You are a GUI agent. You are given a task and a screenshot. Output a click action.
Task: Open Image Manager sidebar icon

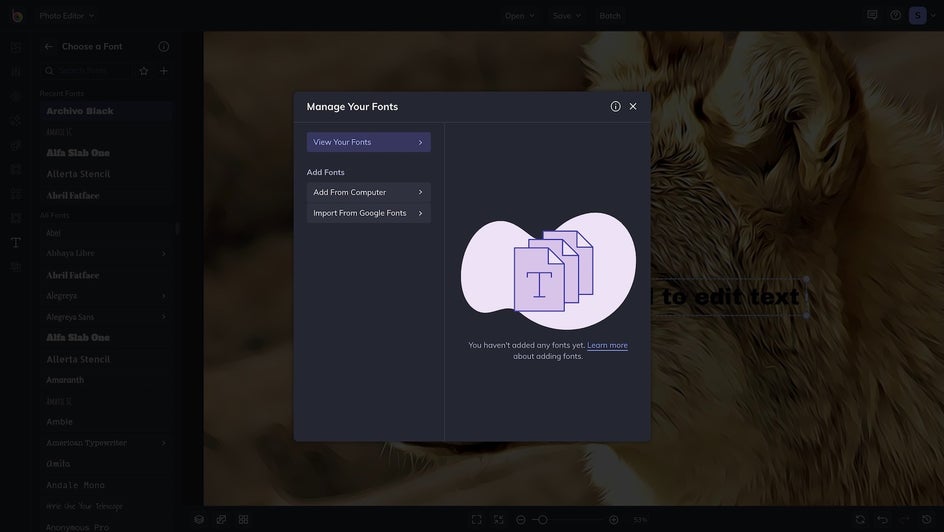(x=16, y=47)
